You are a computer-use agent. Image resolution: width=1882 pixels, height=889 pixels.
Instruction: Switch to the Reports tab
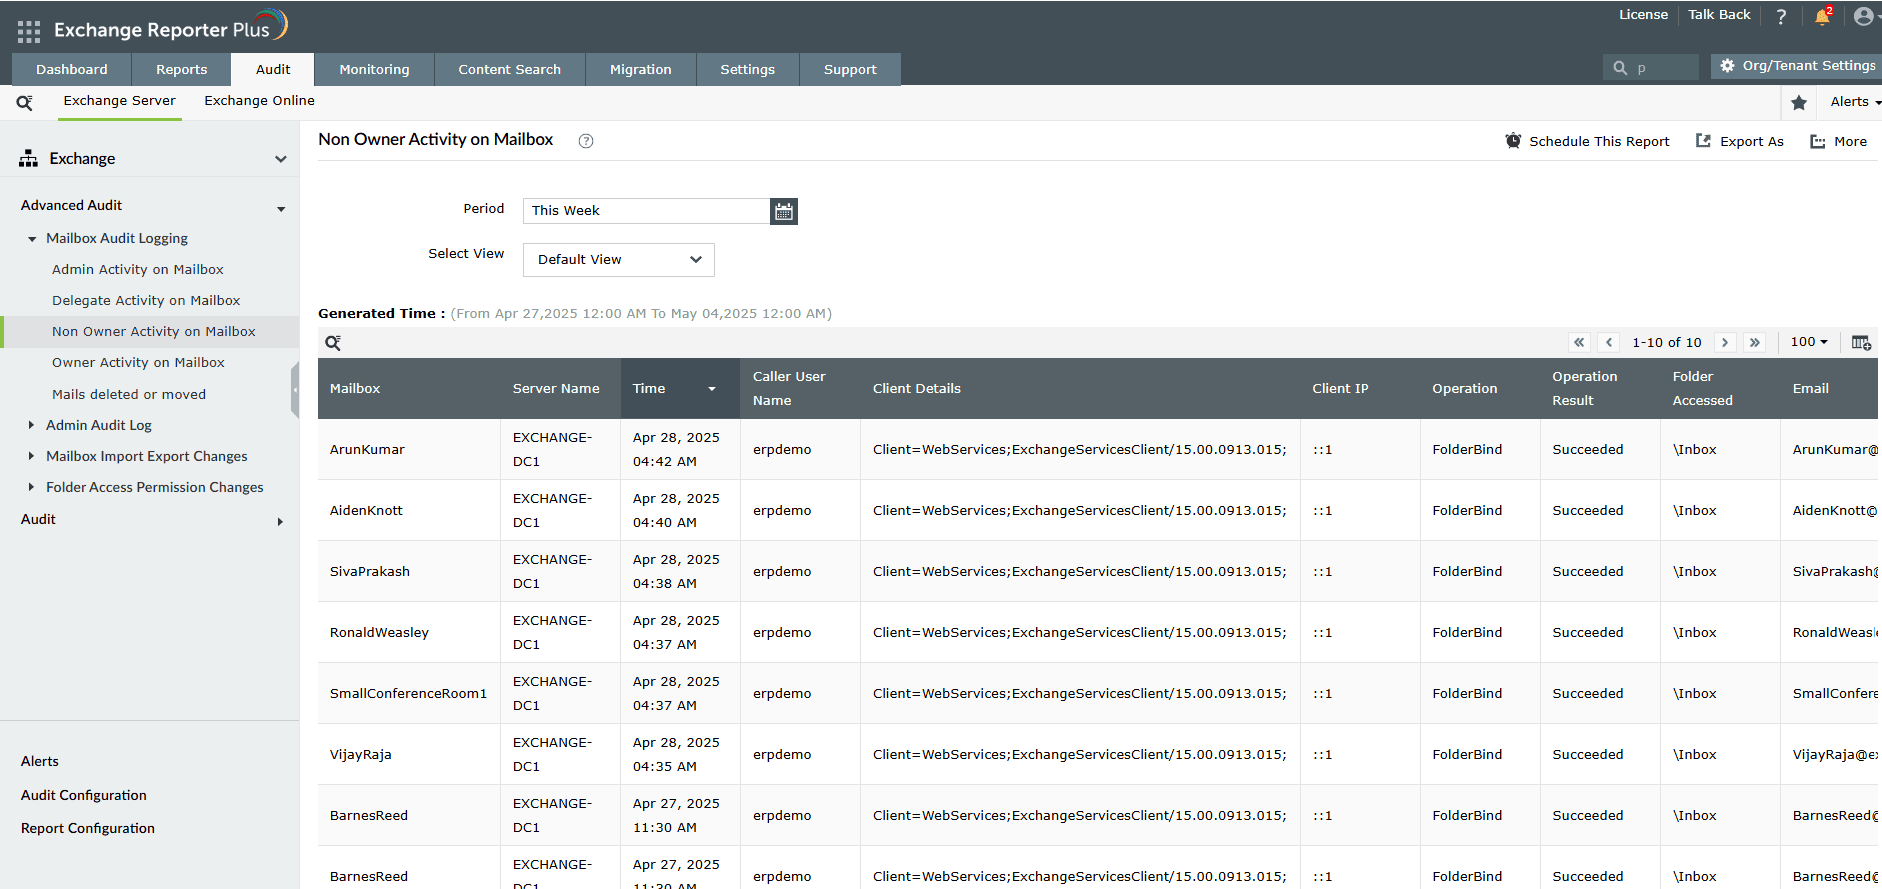tap(181, 69)
